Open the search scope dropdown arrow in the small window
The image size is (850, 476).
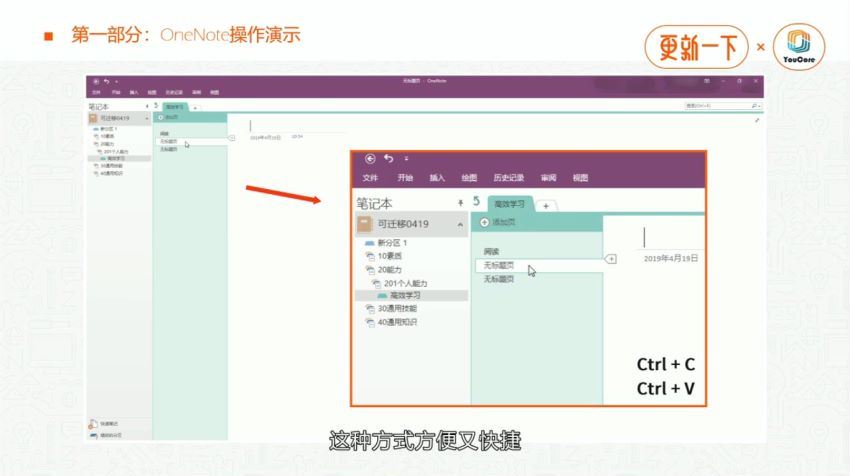[x=759, y=106]
